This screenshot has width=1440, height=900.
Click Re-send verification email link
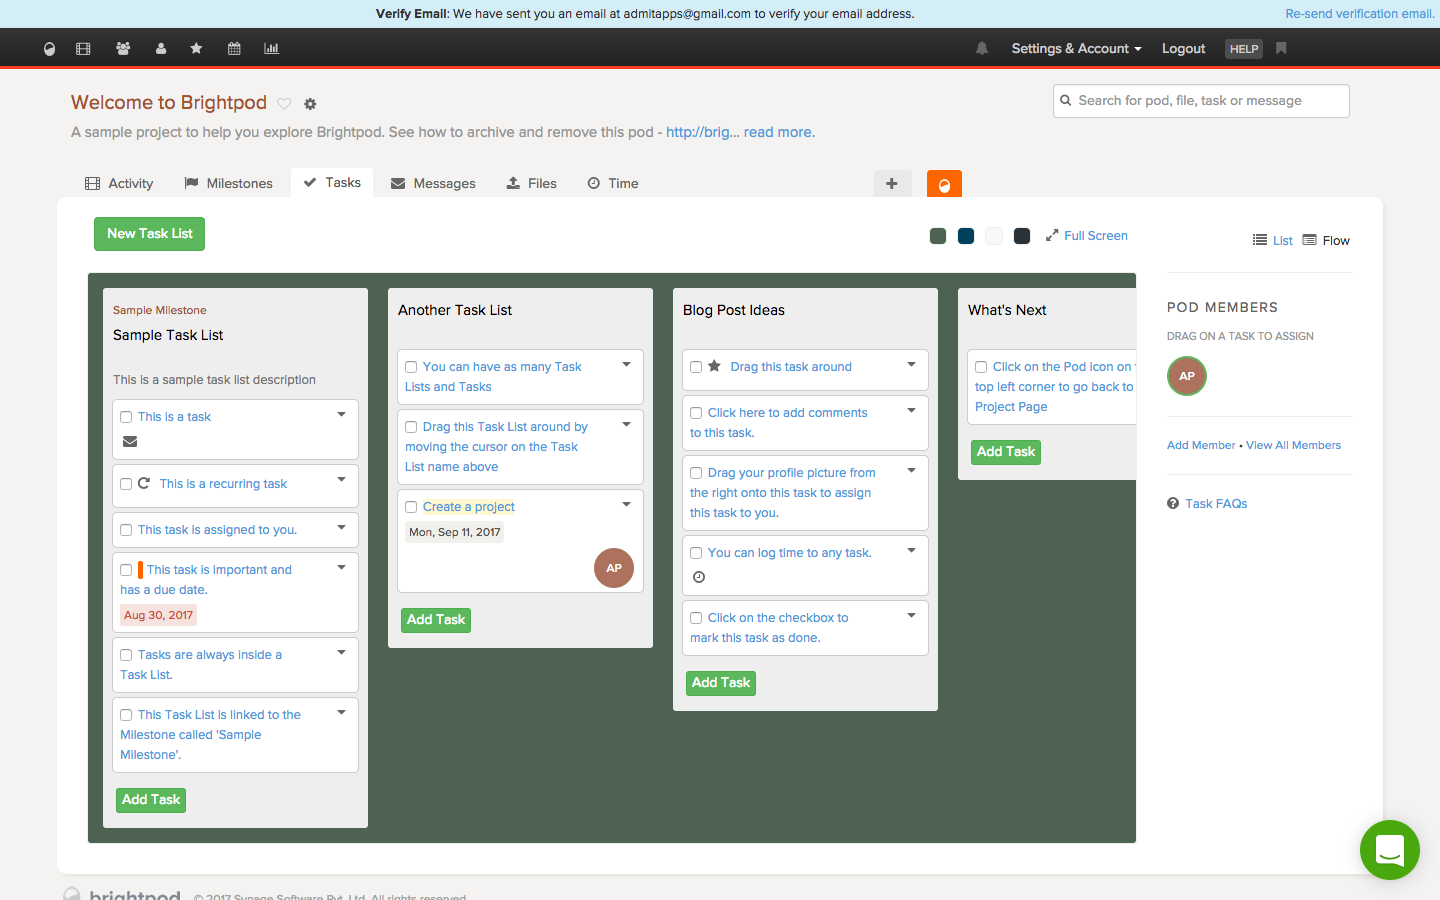coord(1360,14)
